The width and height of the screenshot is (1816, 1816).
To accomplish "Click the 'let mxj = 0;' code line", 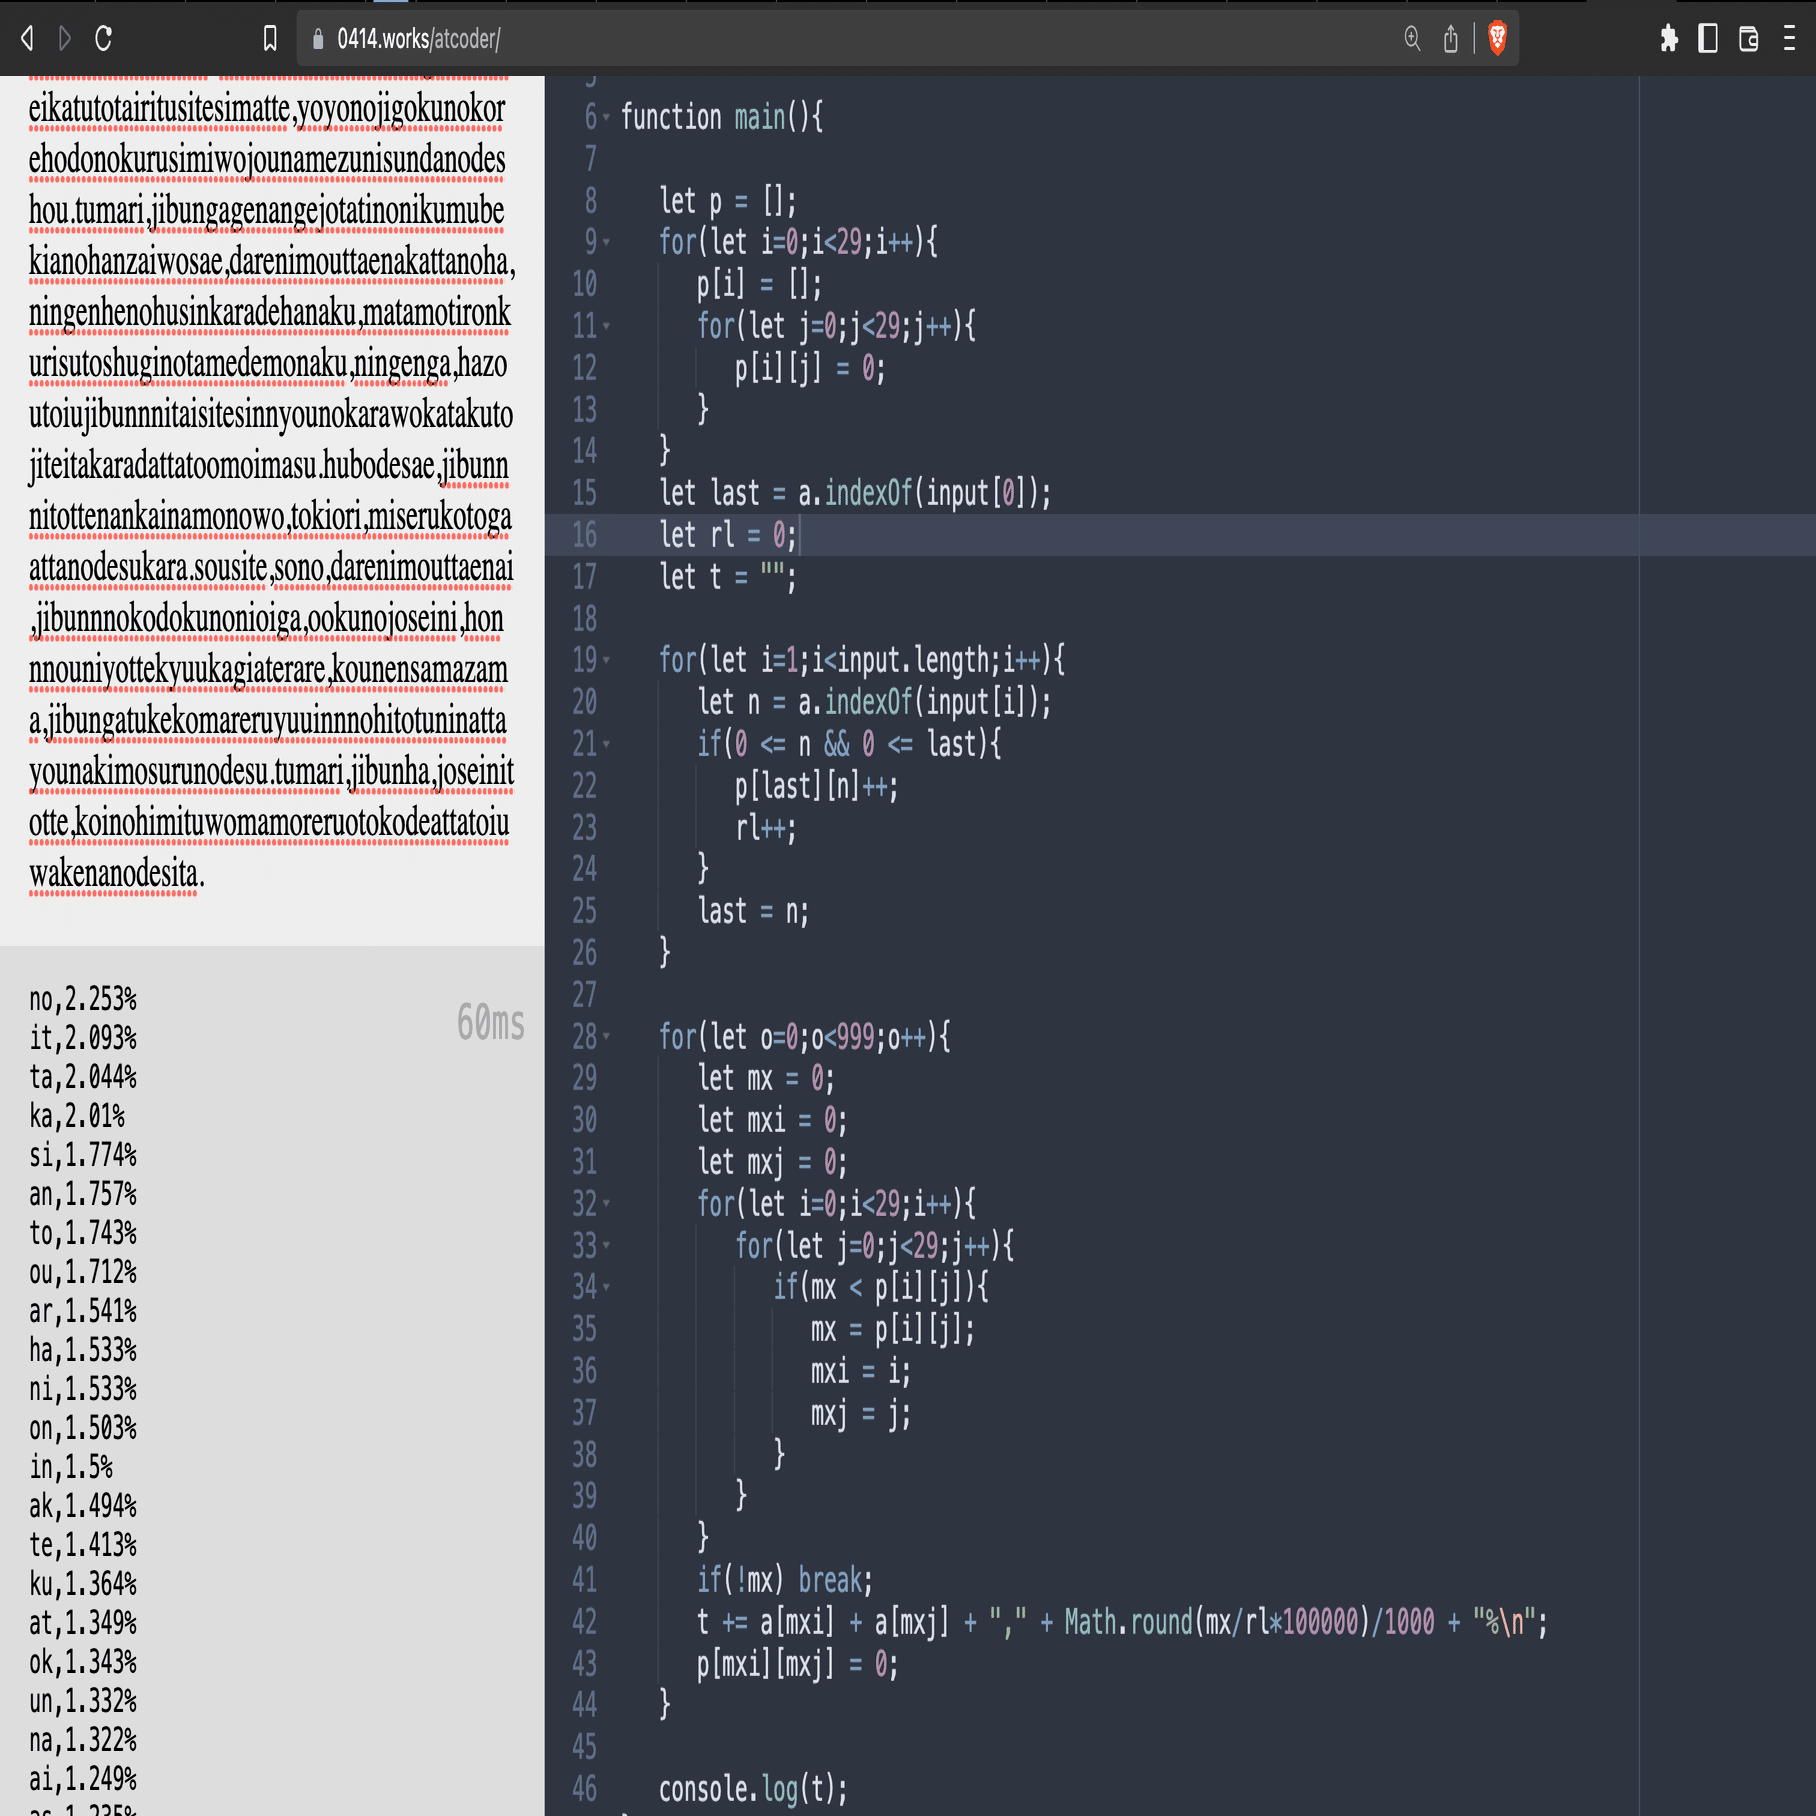I will pyautogui.click(x=772, y=1162).
